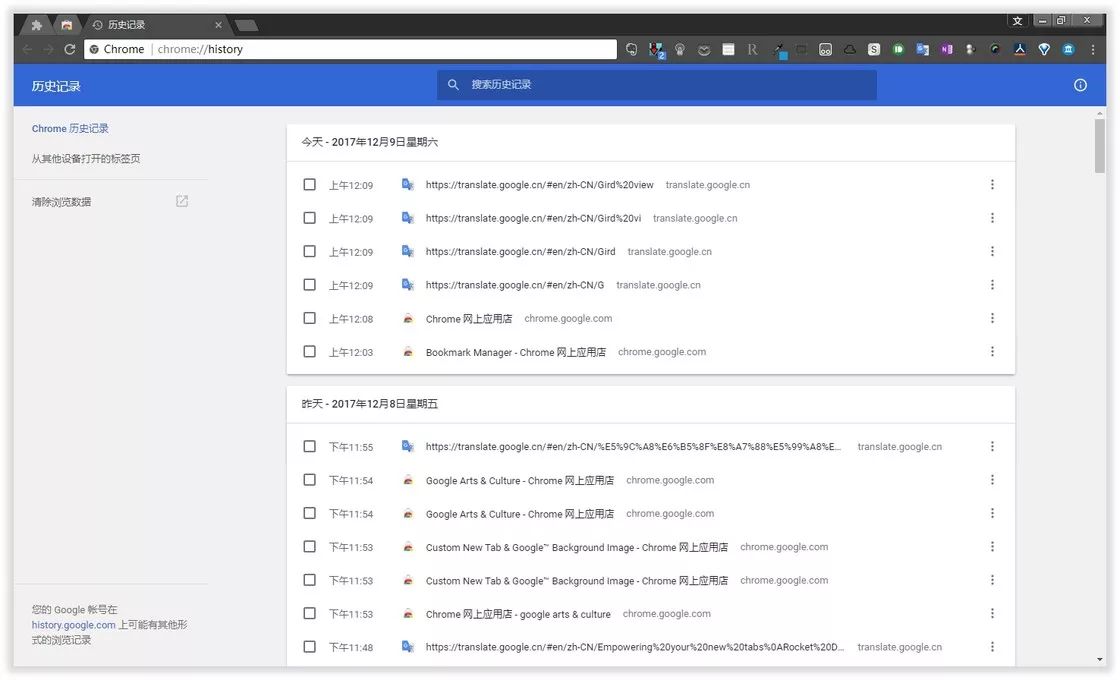Image resolution: width=1120 pixels, height=680 pixels.
Task: Select Chrome 历史记录 in the sidebar
Action: tap(70, 129)
